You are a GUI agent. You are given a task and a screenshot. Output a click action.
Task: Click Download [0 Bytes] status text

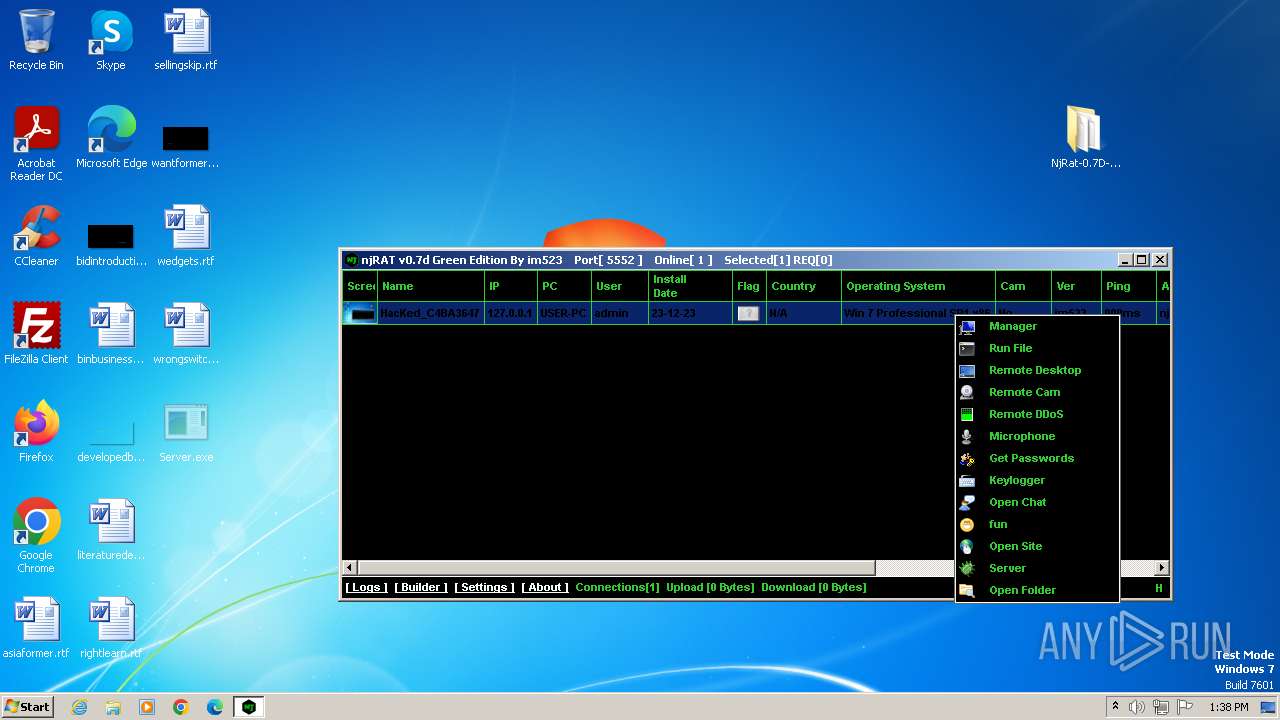(x=814, y=587)
